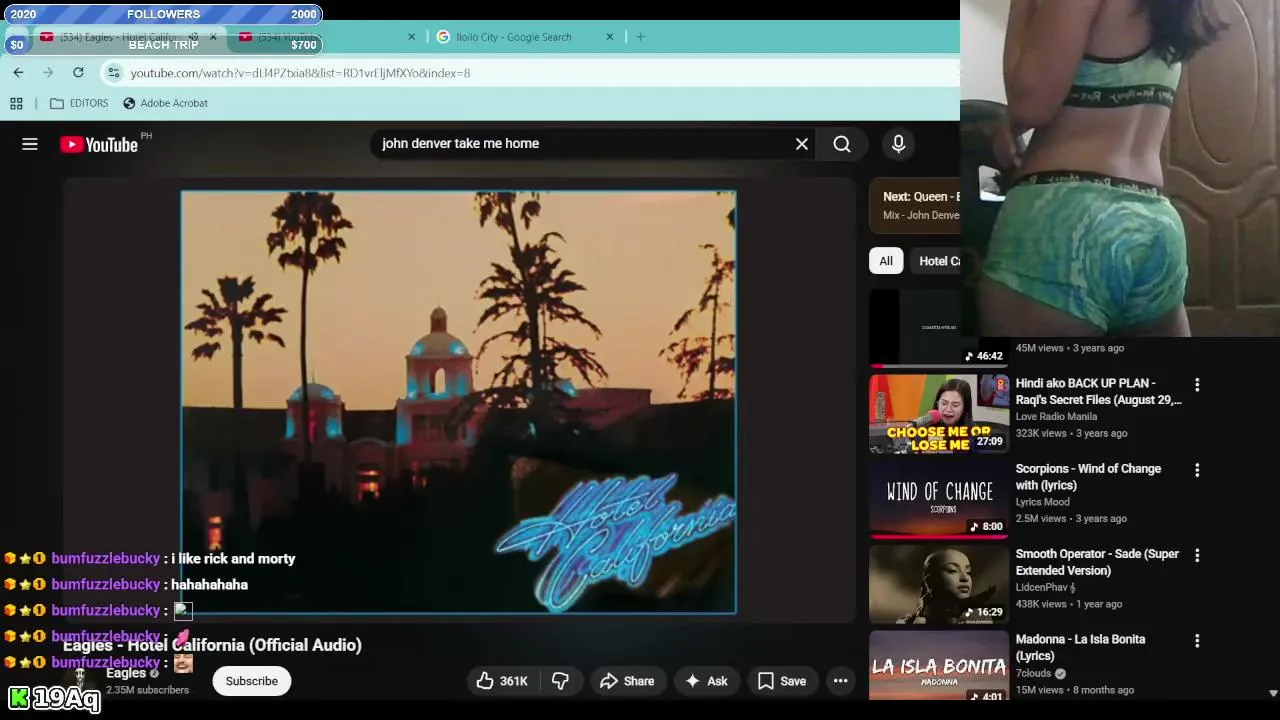Image resolution: width=1280 pixels, height=720 pixels.
Task: Open a new browser tab
Action: (641, 37)
